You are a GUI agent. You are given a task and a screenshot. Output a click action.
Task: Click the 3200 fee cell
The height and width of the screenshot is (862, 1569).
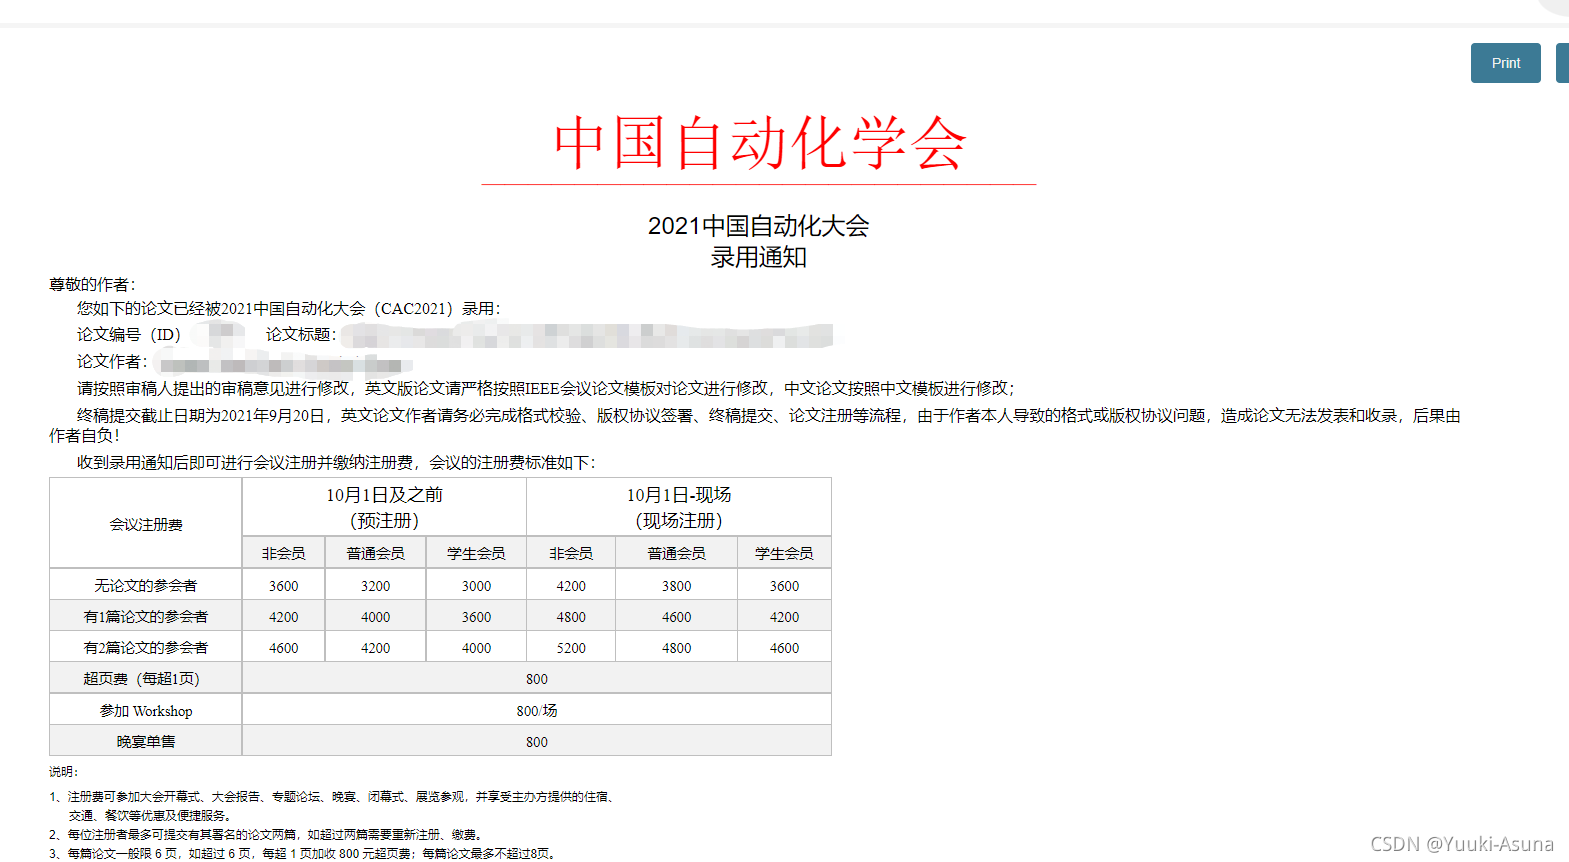point(376,585)
